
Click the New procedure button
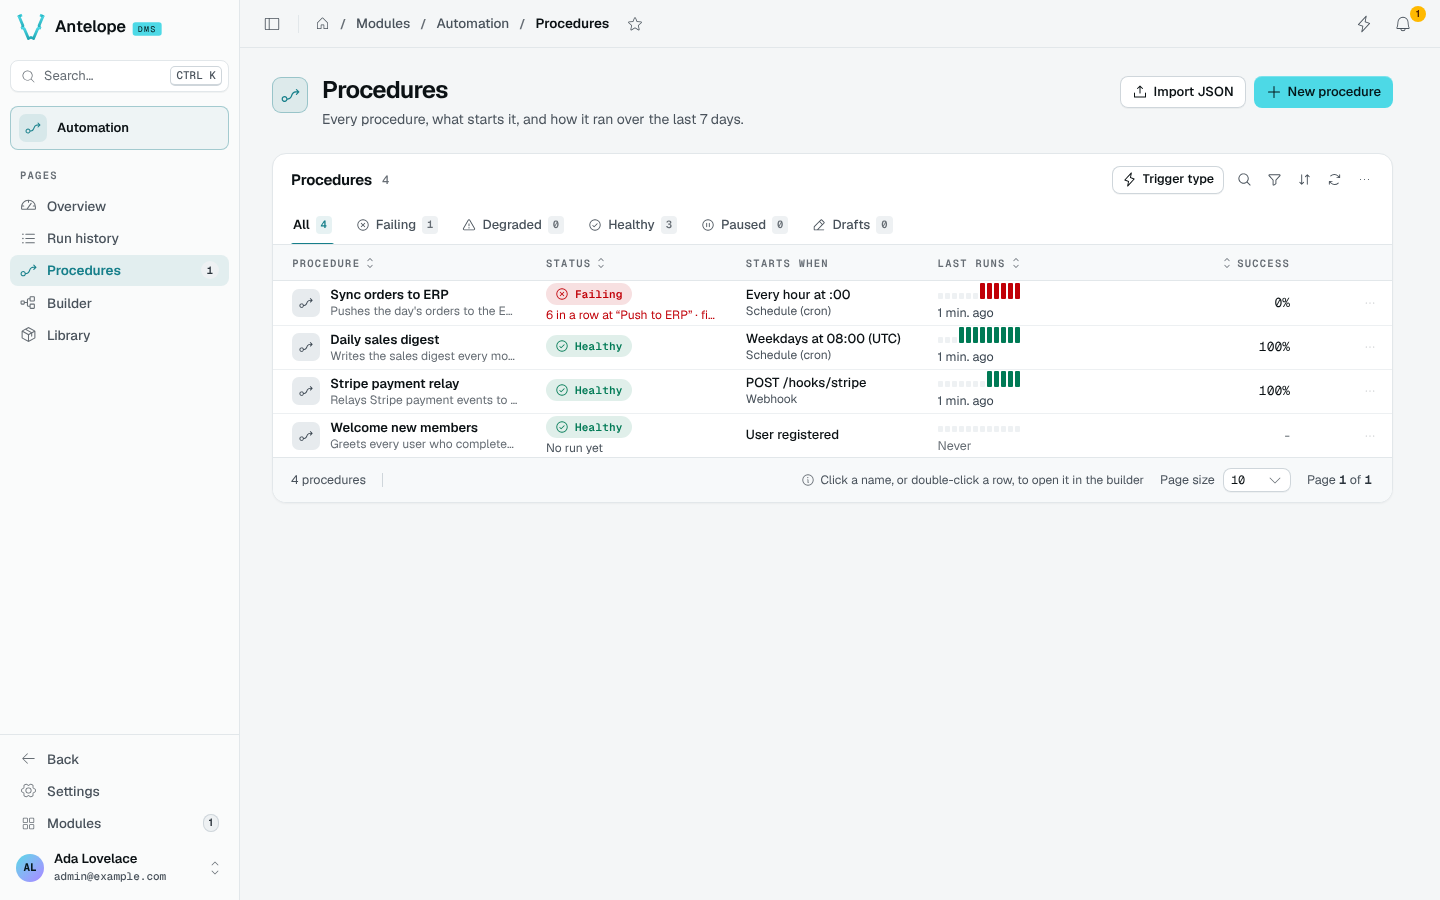(x=1323, y=92)
